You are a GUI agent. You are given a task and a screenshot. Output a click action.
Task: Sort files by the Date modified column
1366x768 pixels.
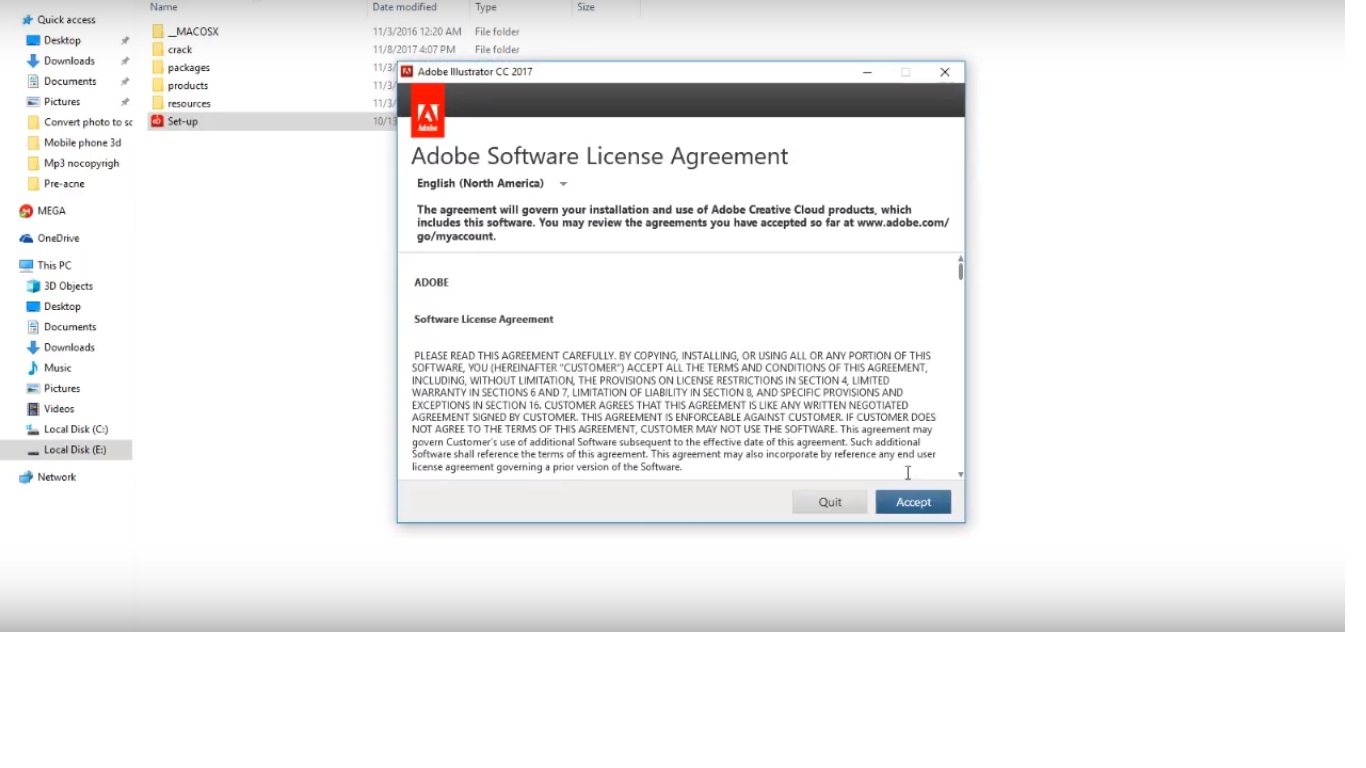pyautogui.click(x=404, y=7)
